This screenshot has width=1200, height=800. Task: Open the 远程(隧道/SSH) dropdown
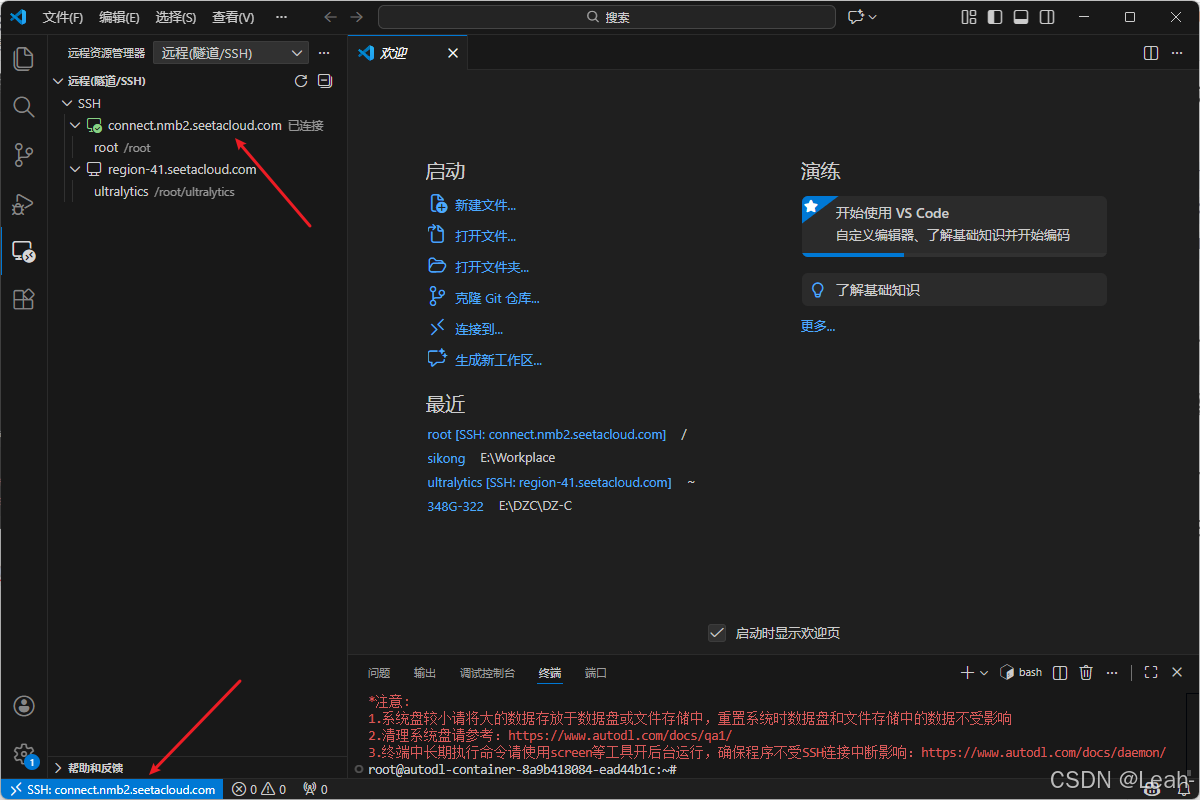230,52
